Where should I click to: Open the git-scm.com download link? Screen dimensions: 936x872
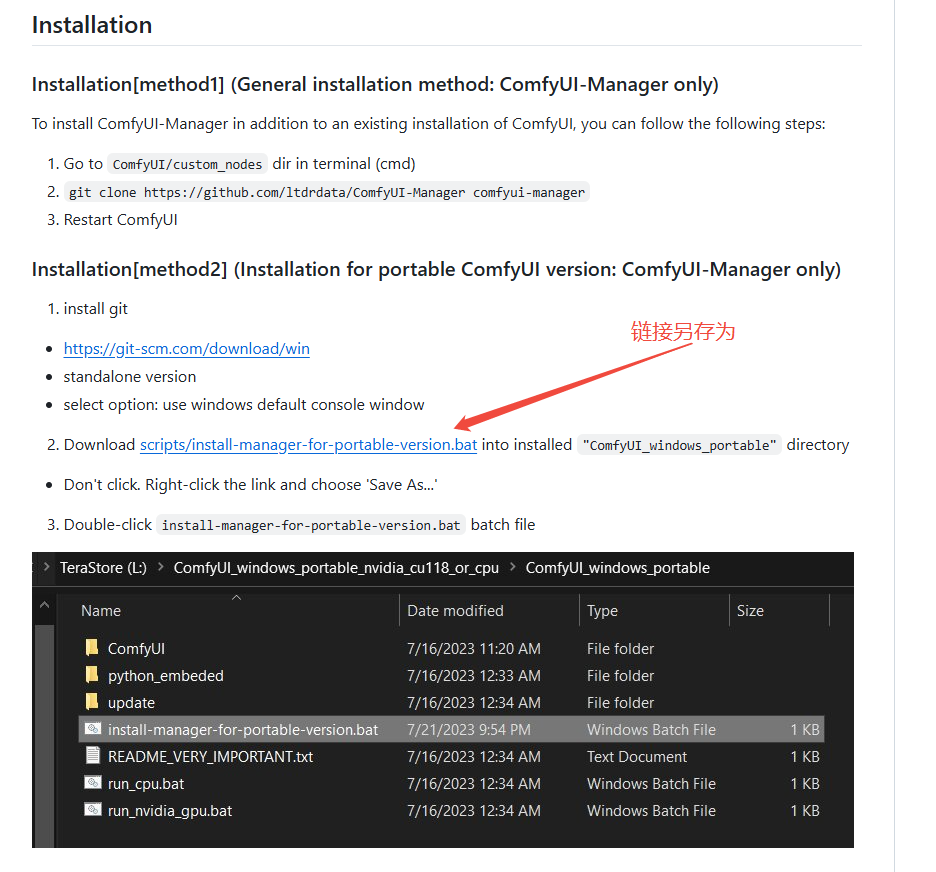186,349
